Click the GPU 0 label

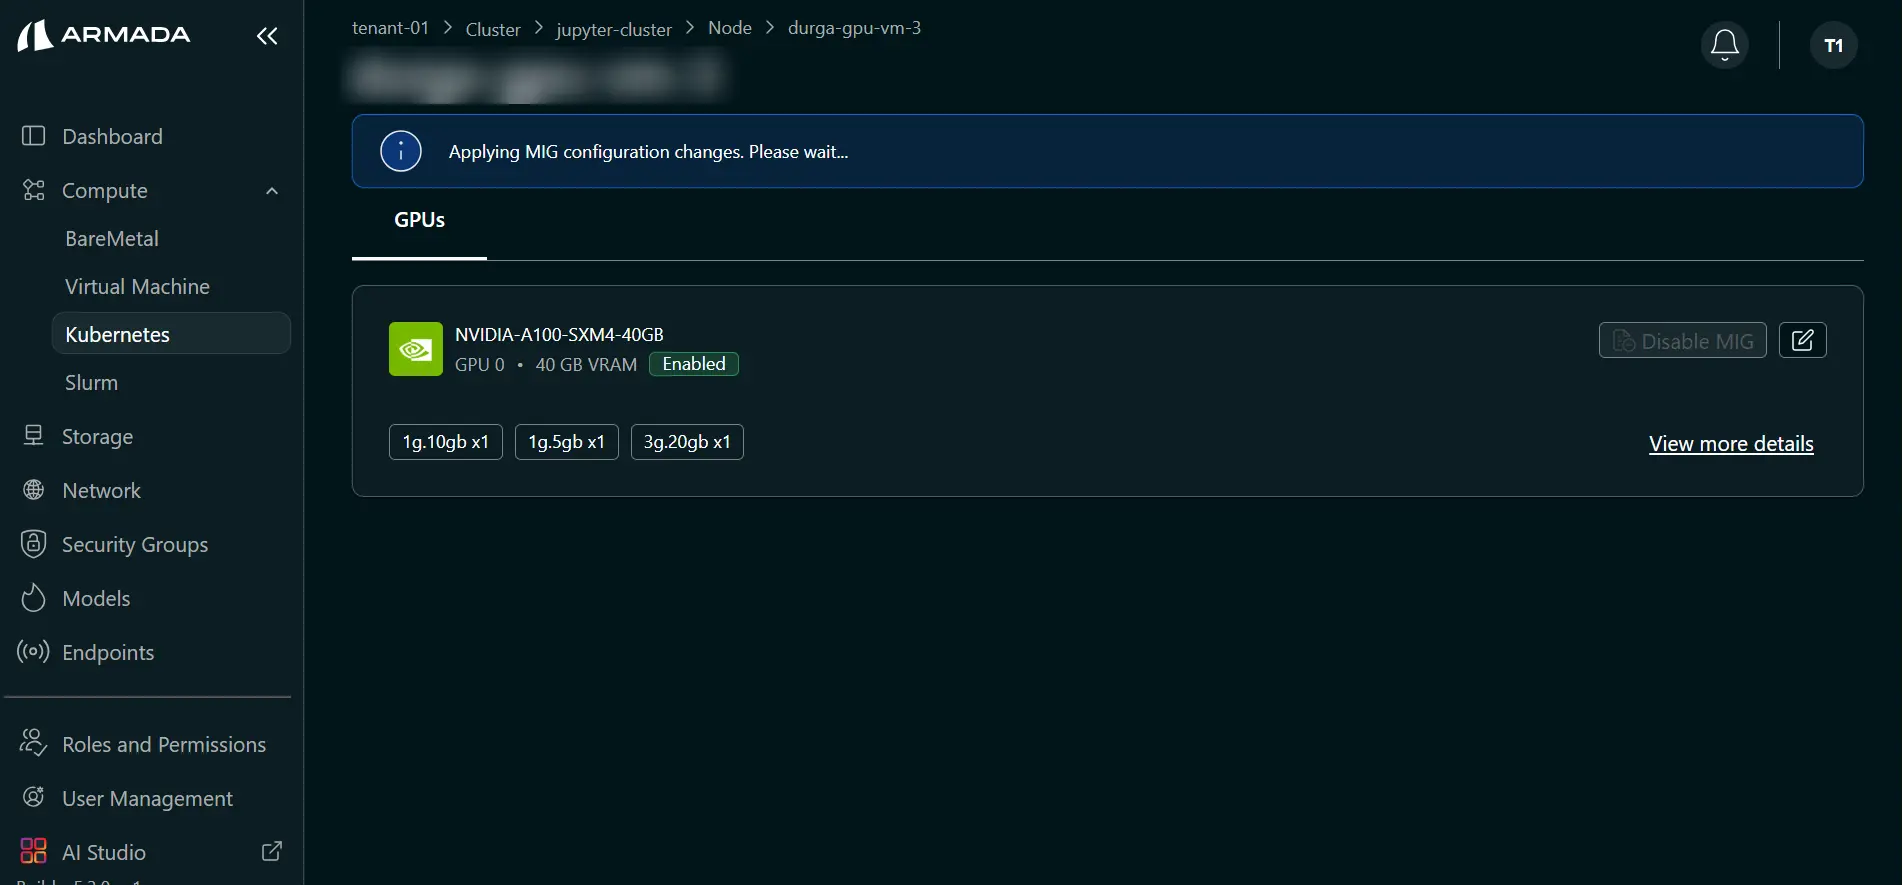479,365
